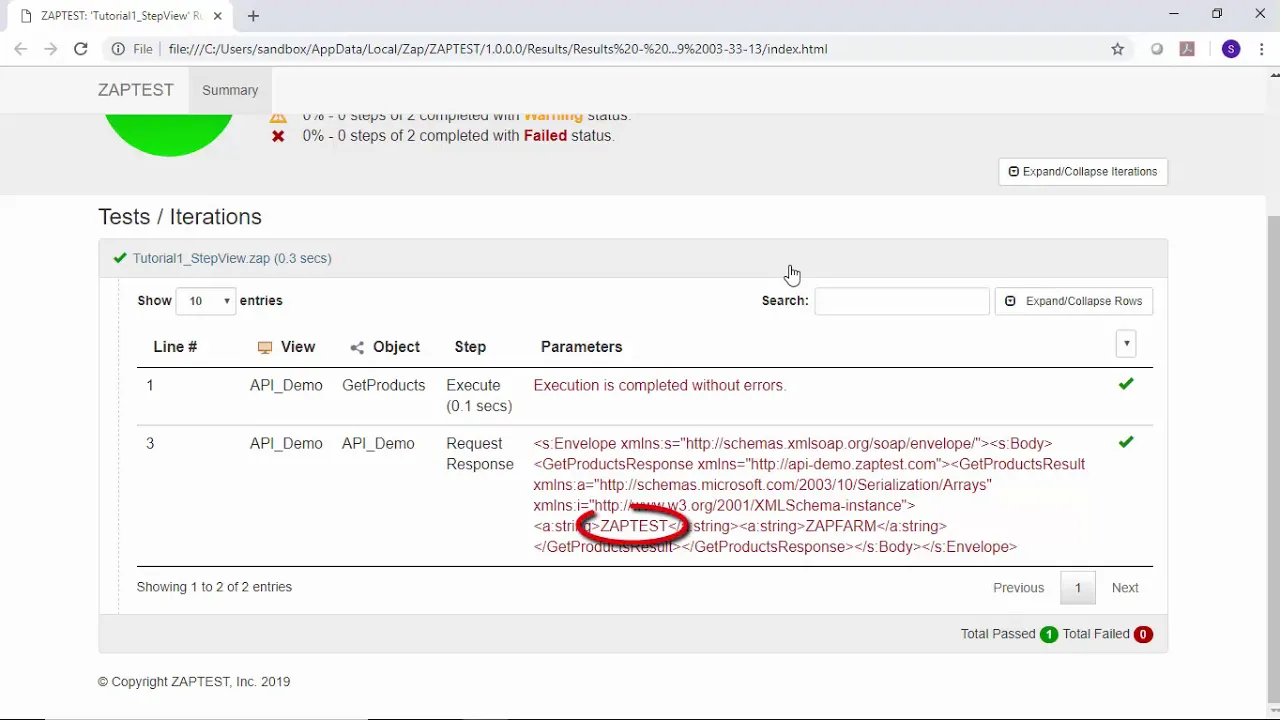1280x720 pixels.
Task: Collapse the Tutorial1_StepView.zap iteration header
Action: pos(632,258)
